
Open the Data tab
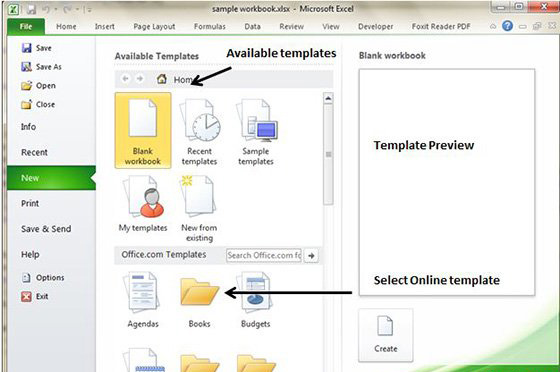tap(252, 26)
